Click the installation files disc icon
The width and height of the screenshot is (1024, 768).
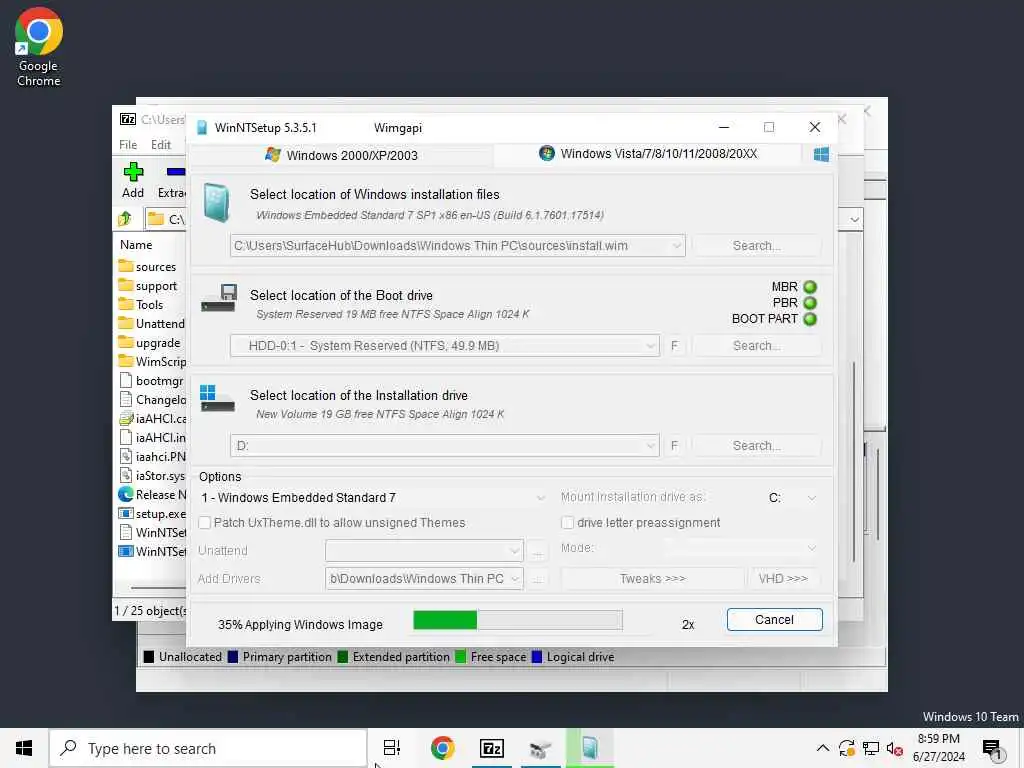point(216,202)
